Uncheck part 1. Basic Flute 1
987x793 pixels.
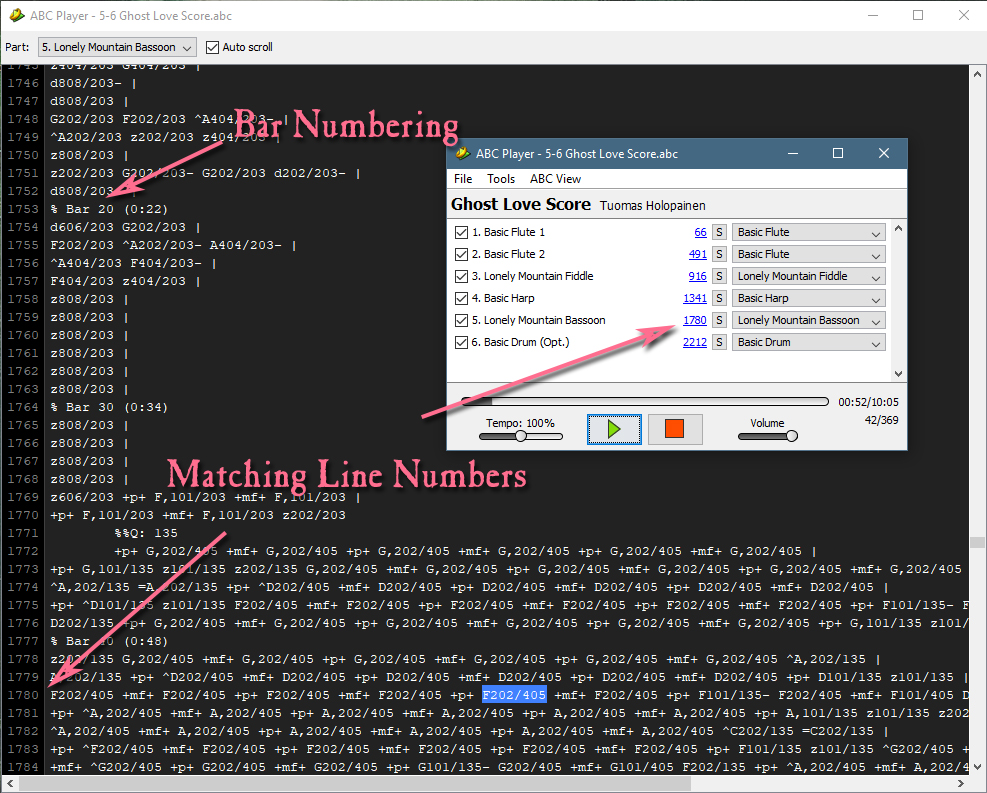pyautogui.click(x=461, y=232)
